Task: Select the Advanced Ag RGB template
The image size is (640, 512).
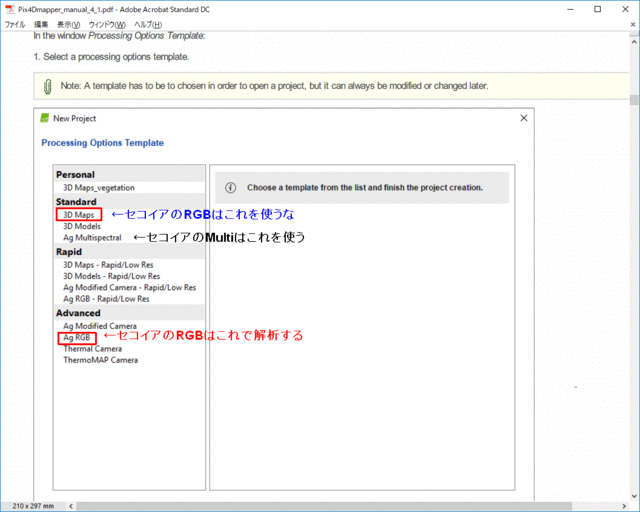Action: click(x=76, y=338)
